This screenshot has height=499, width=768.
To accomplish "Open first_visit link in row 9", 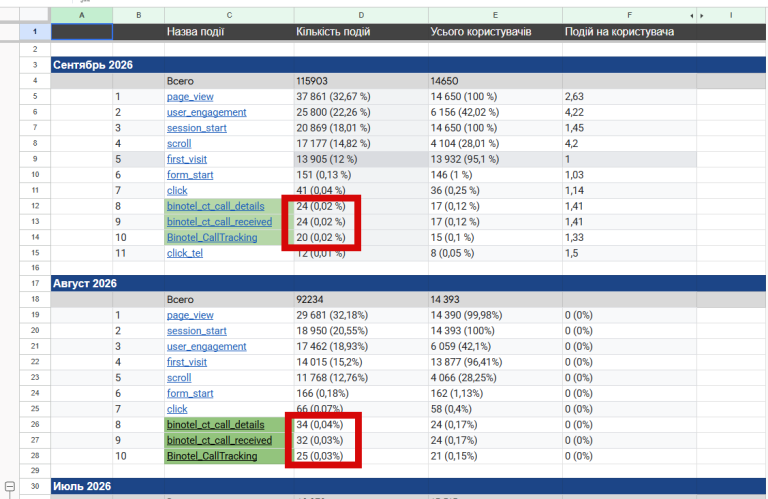I will (x=187, y=159).
